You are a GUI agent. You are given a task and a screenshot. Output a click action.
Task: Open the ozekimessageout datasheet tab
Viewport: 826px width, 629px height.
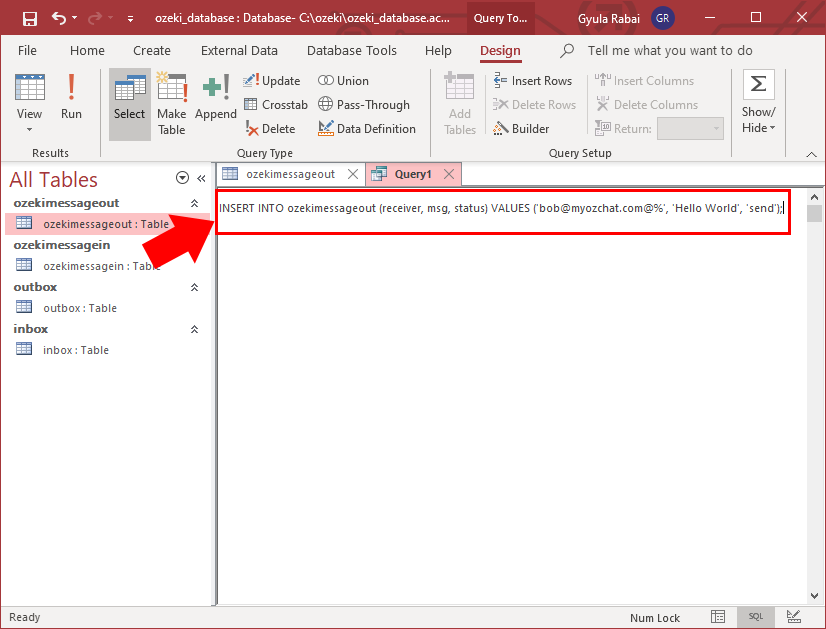point(289,173)
